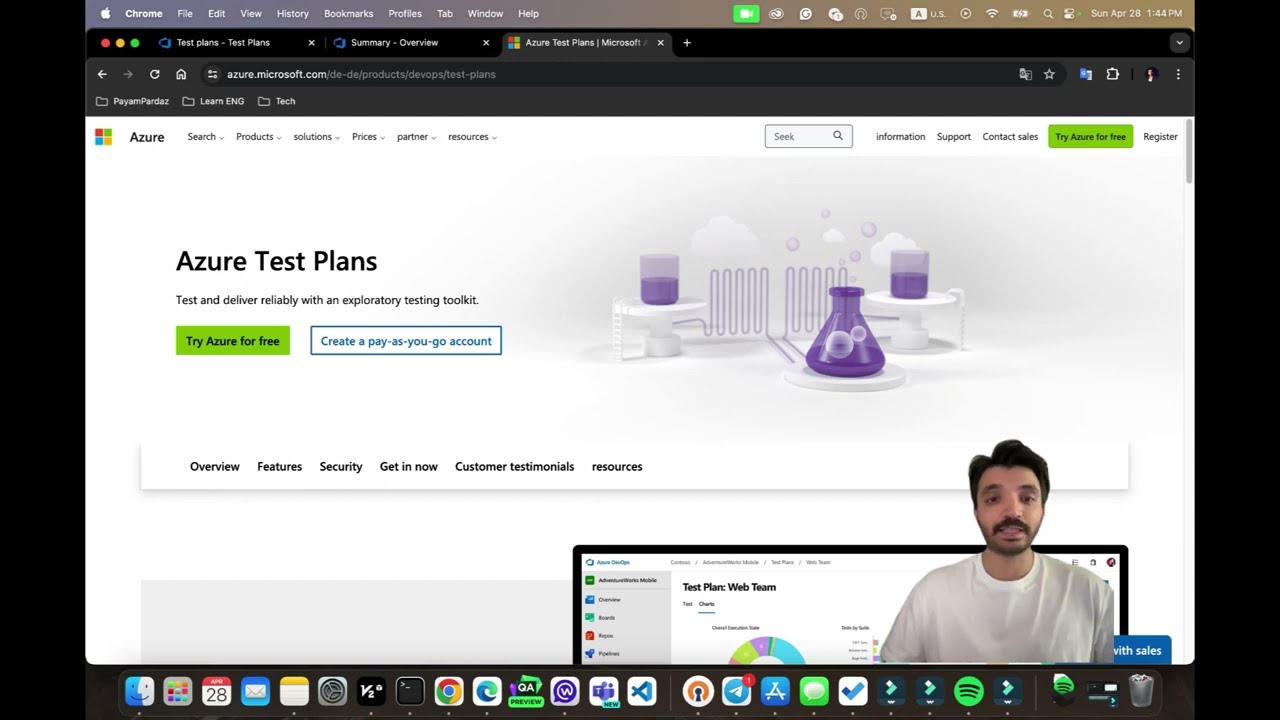The image size is (1280, 720).
Task: Click the site information icon beside the URL
Action: 212,74
